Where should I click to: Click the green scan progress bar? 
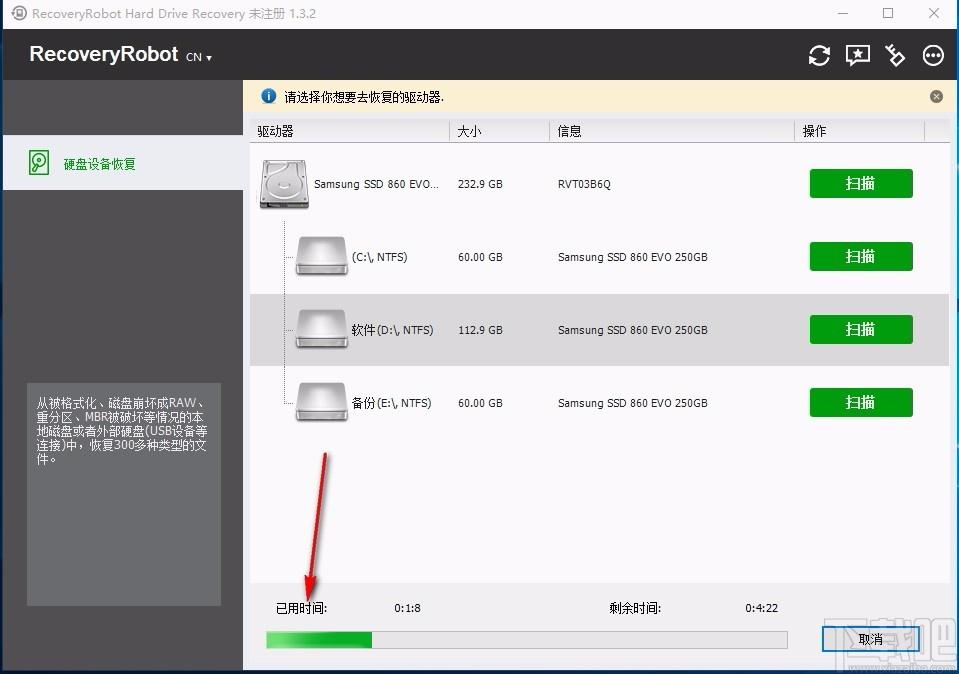tap(527, 640)
